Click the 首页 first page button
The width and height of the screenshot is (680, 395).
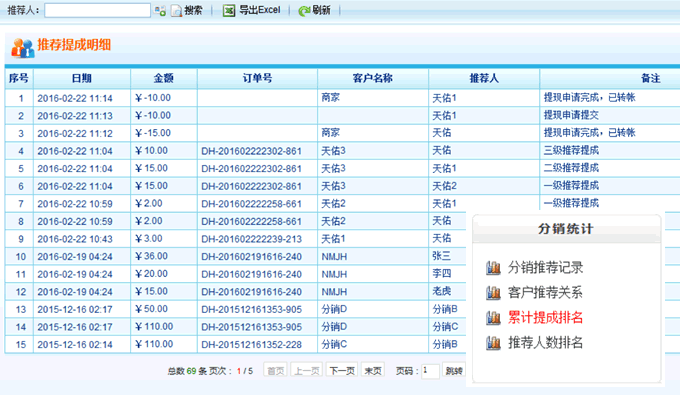pos(275,371)
